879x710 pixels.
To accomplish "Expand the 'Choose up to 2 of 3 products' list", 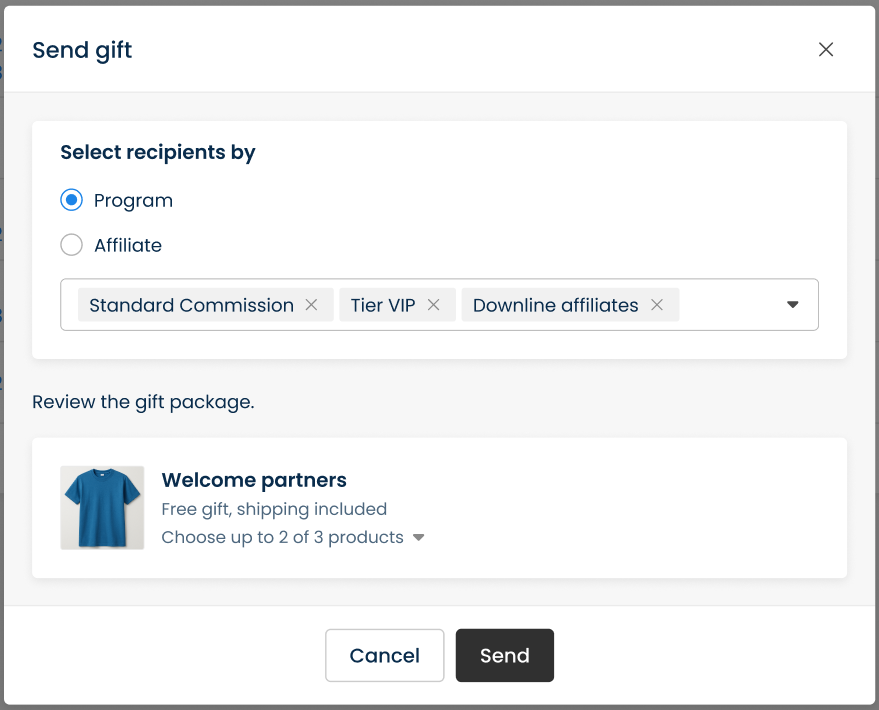I will coord(419,538).
